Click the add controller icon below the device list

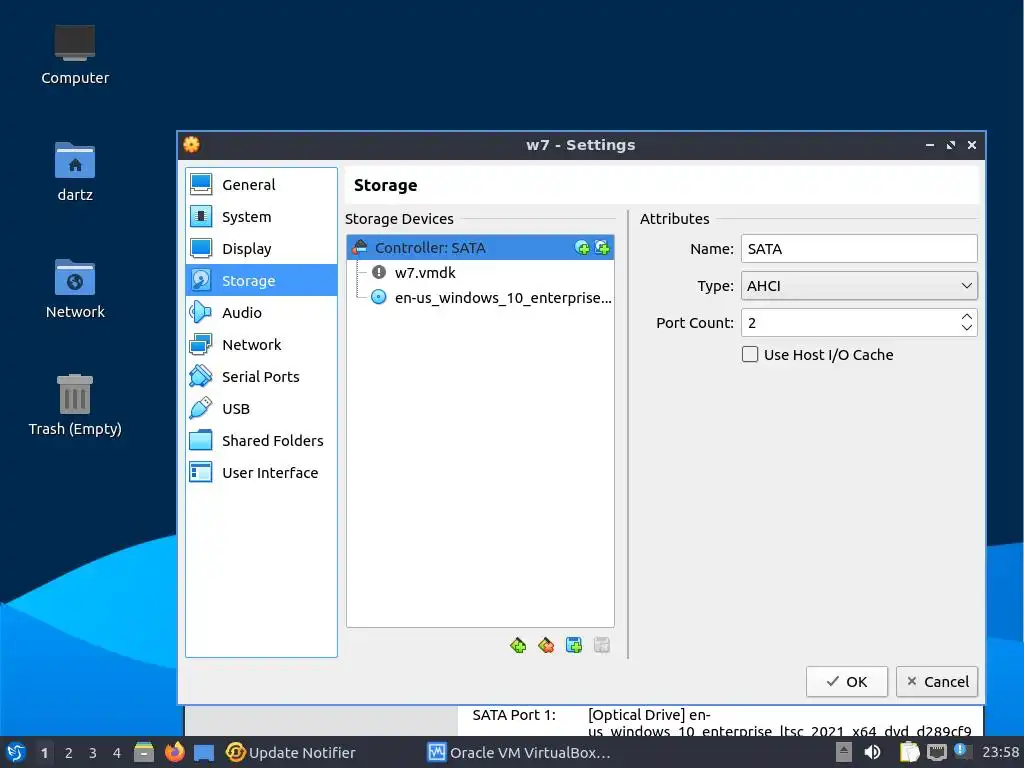point(518,646)
